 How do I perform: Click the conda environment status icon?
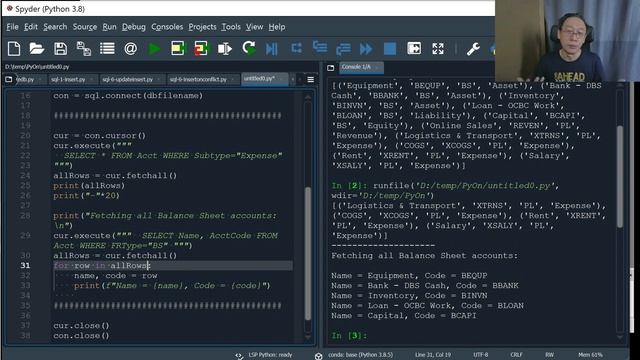click(319, 356)
